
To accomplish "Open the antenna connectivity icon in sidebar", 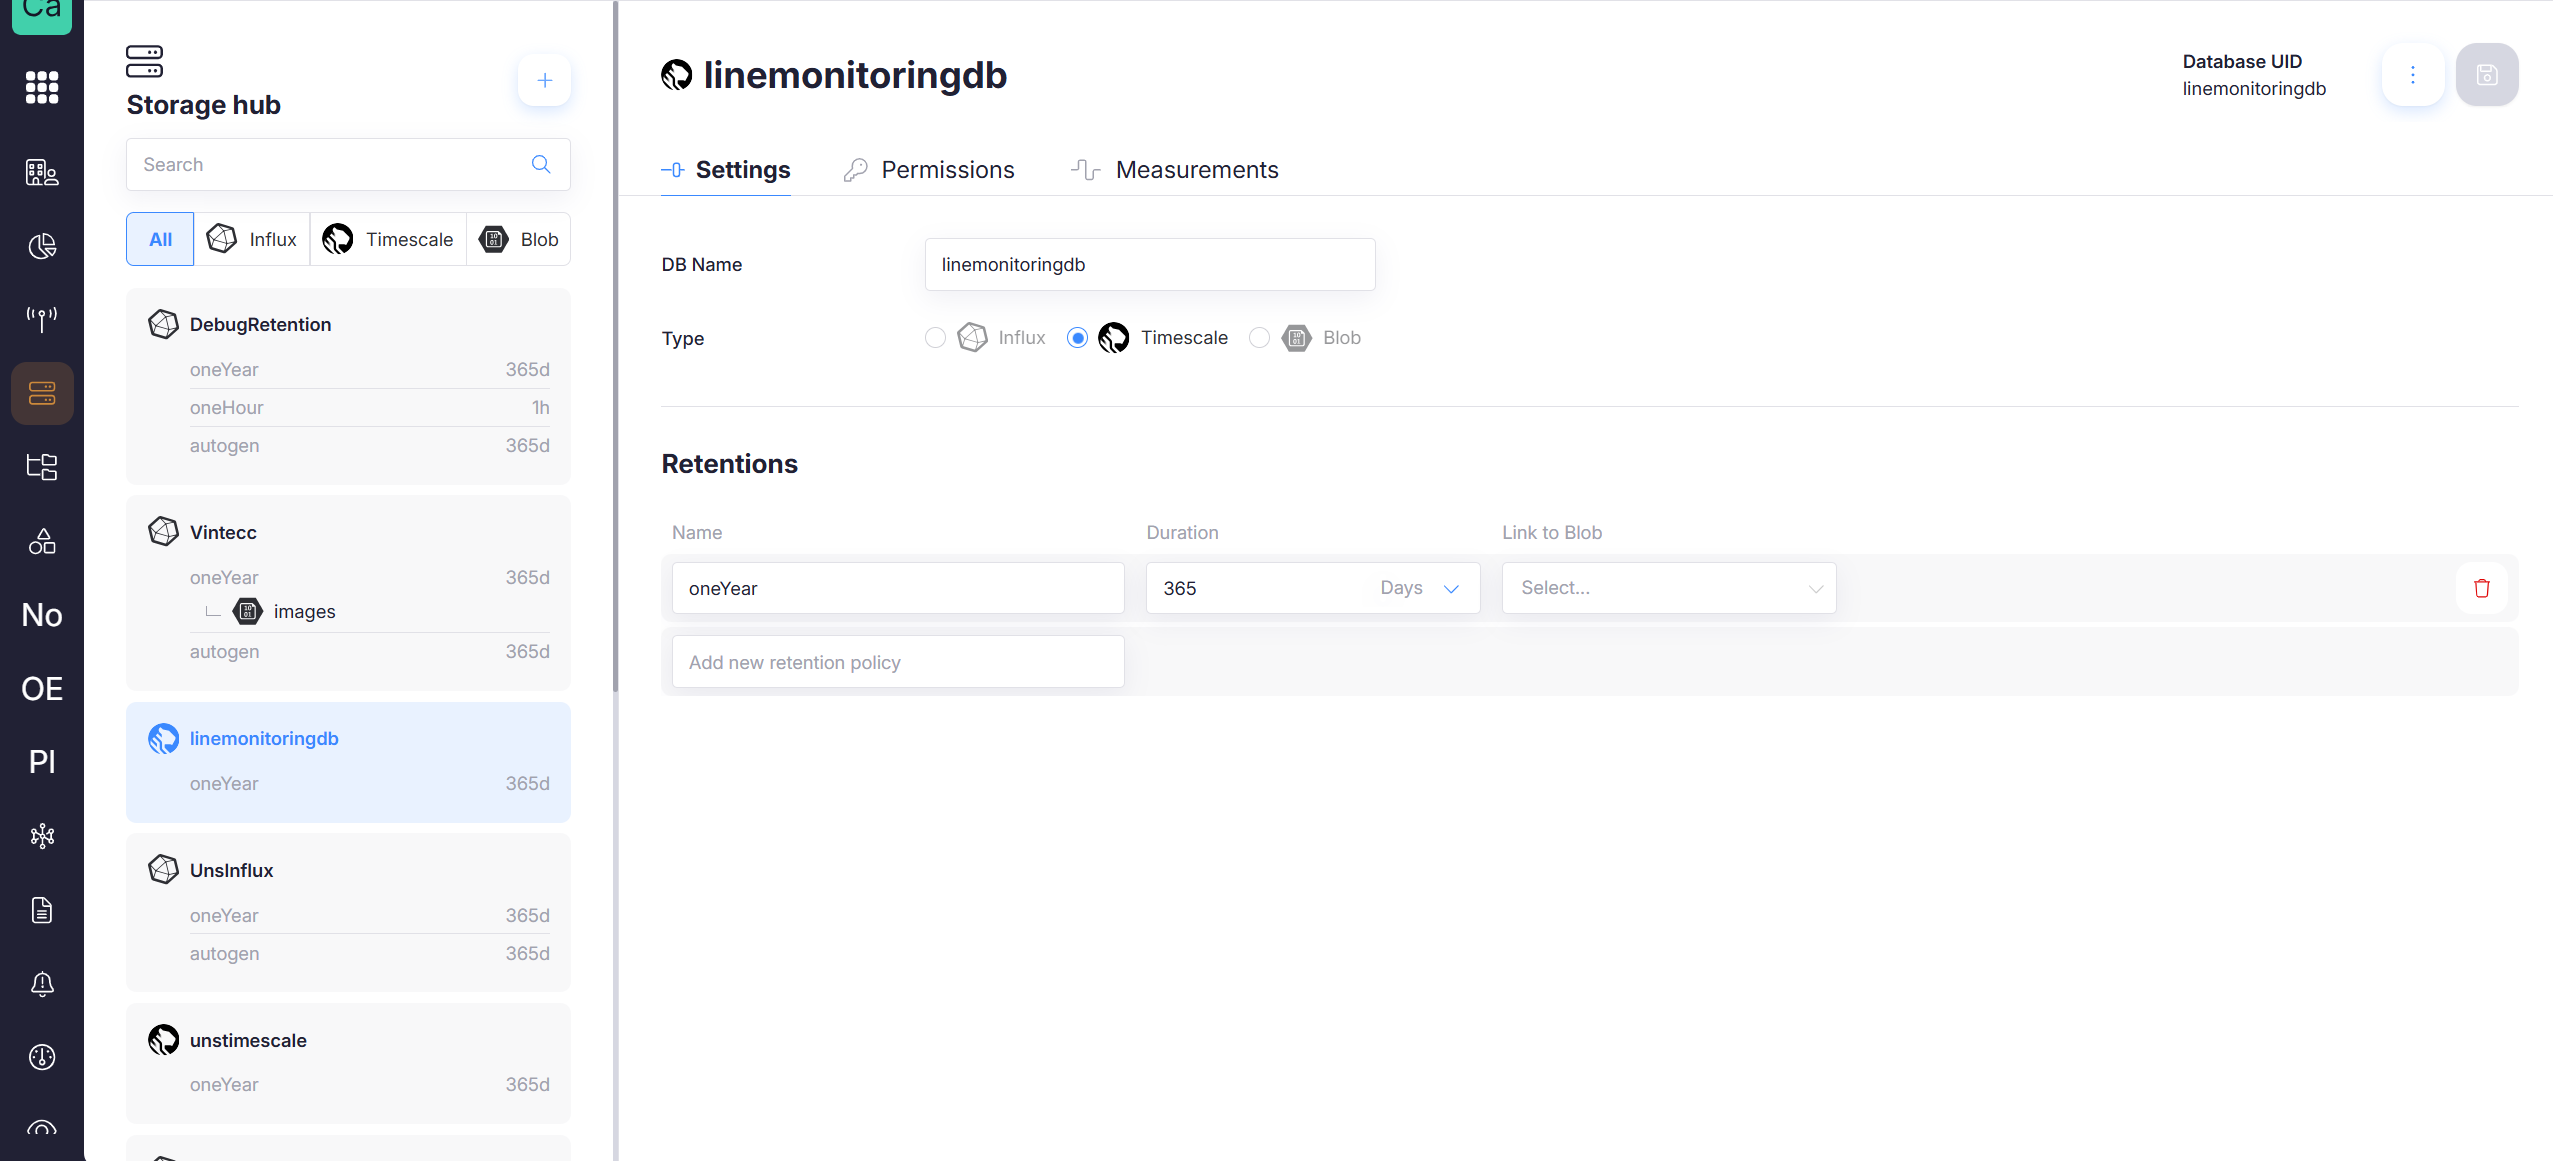I will [42, 319].
